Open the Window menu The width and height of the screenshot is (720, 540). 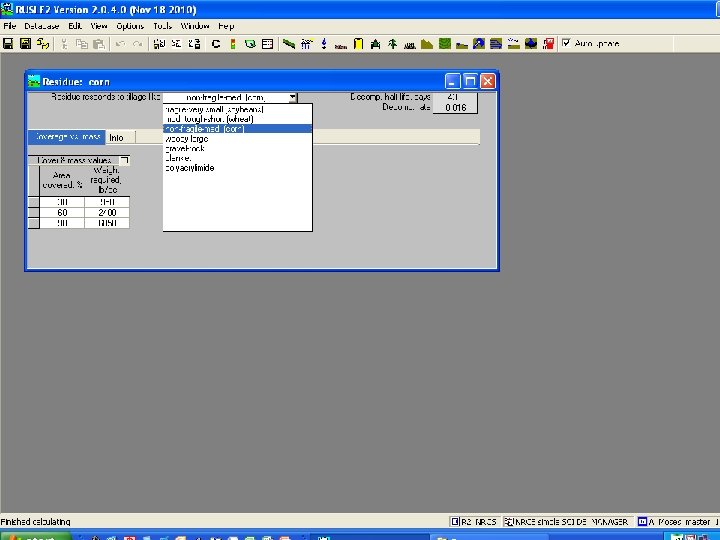(195, 26)
